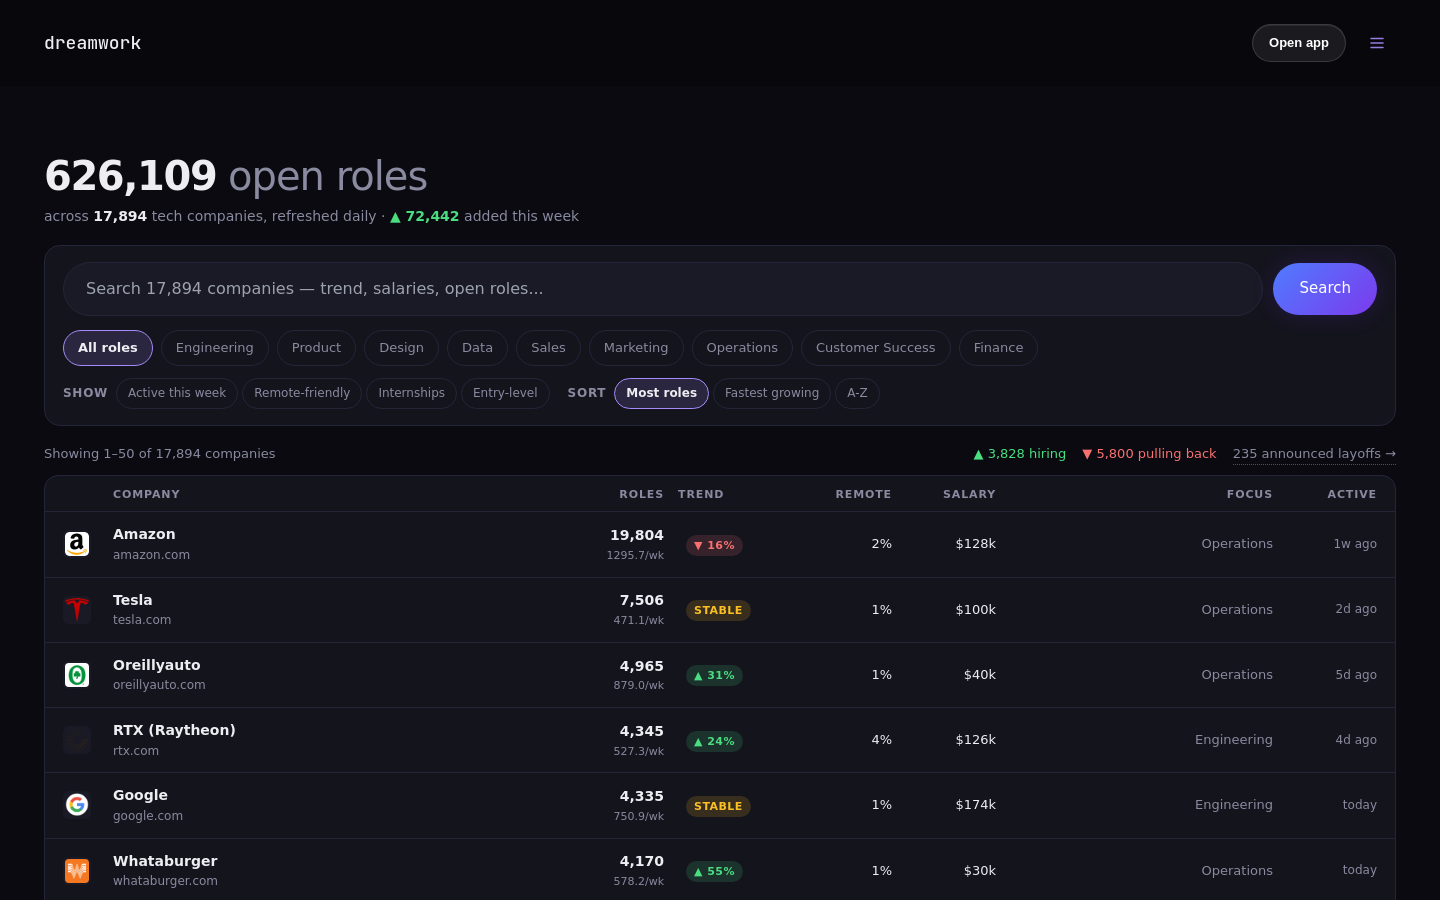Click RTX's up 24% trend badge

click(714, 741)
